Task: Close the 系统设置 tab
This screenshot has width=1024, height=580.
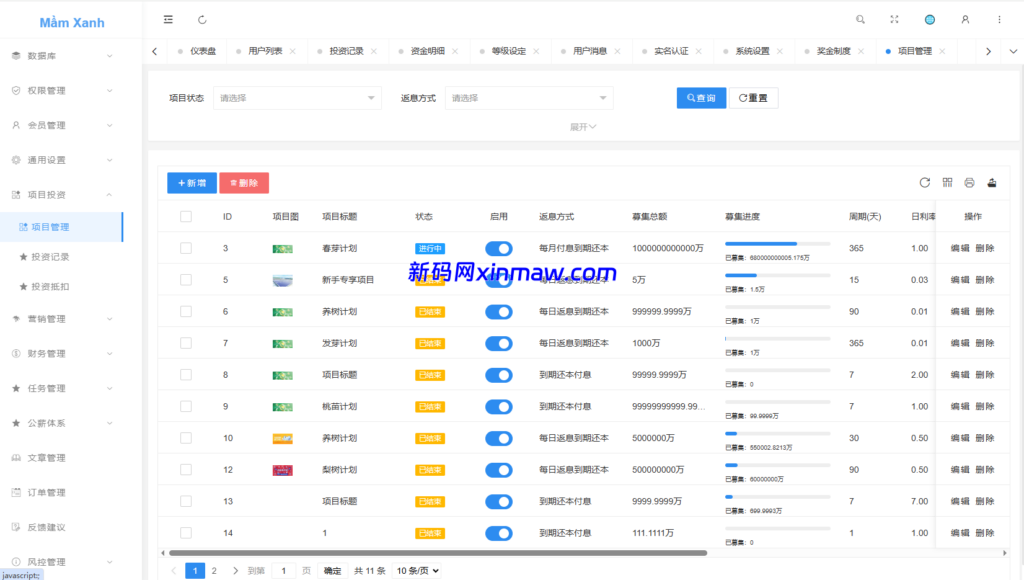Action: click(780, 51)
